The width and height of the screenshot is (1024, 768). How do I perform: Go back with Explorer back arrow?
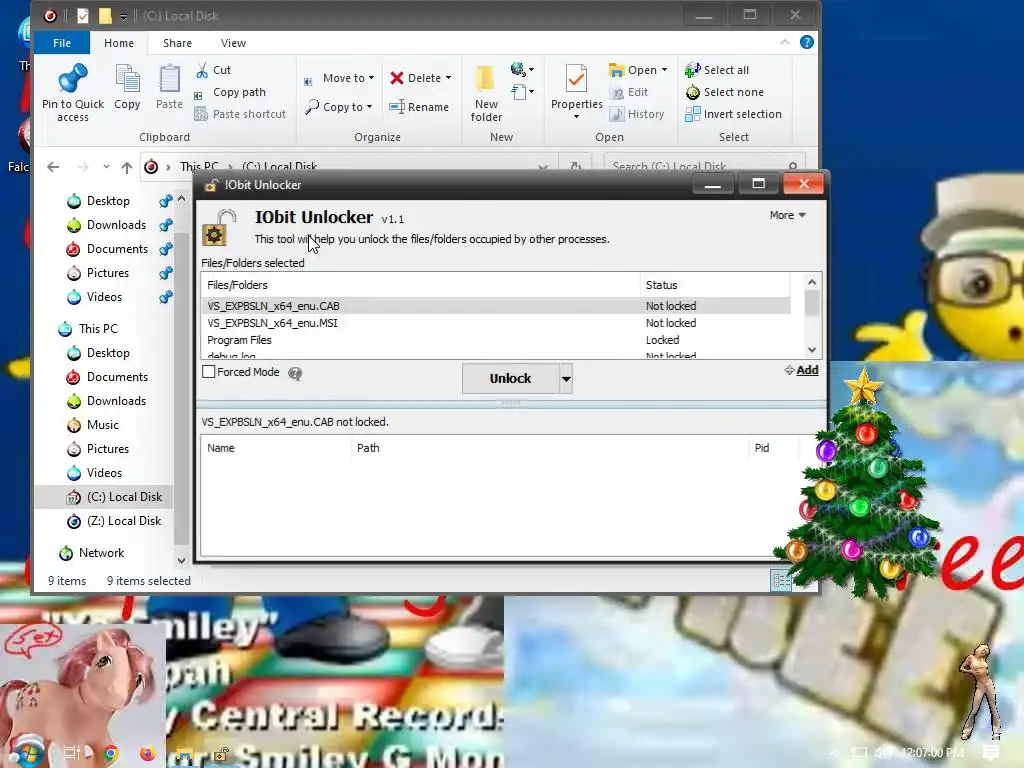[x=53, y=167]
